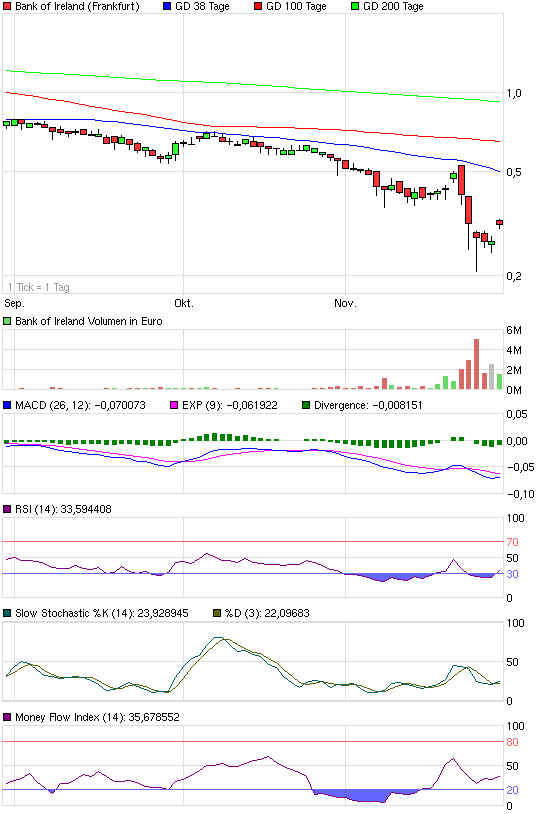Click the '0,5' price axis value
Image resolution: width=545 pixels, height=814 pixels.
click(514, 172)
